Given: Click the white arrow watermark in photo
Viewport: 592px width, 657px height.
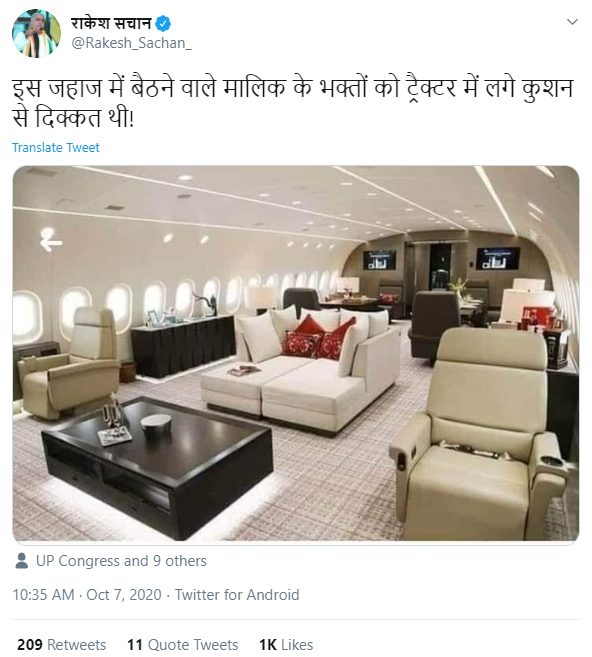Looking at the screenshot, I should click(51, 240).
